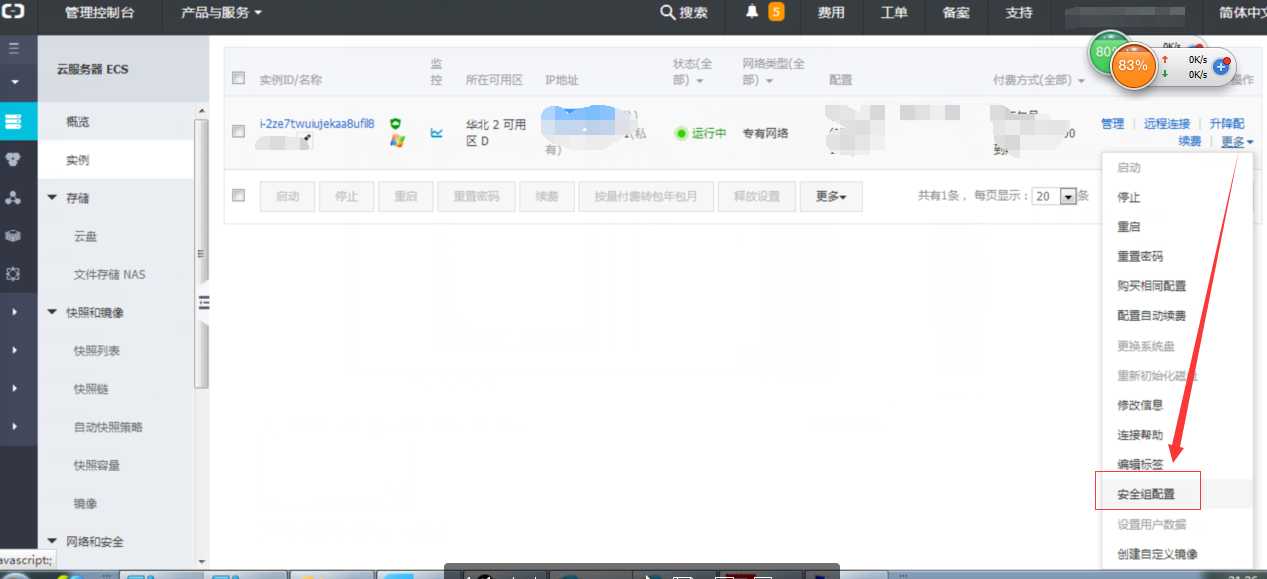Collapse the 网络和安全 section
The image size is (1267, 579).
pos(52,541)
